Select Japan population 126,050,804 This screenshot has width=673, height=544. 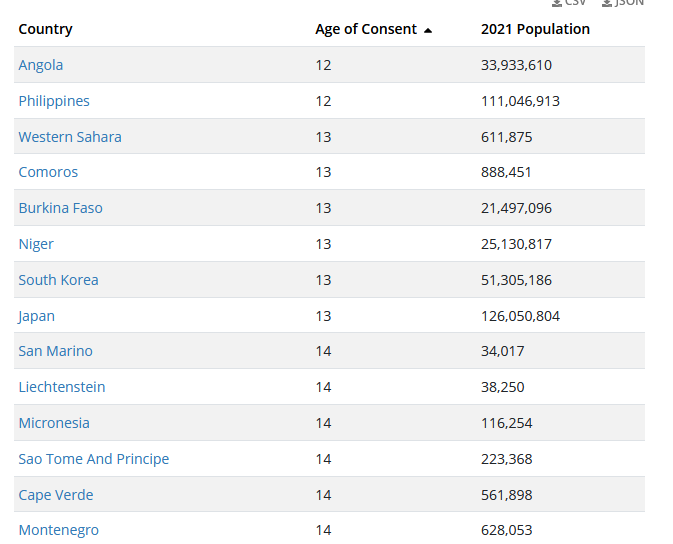(520, 316)
